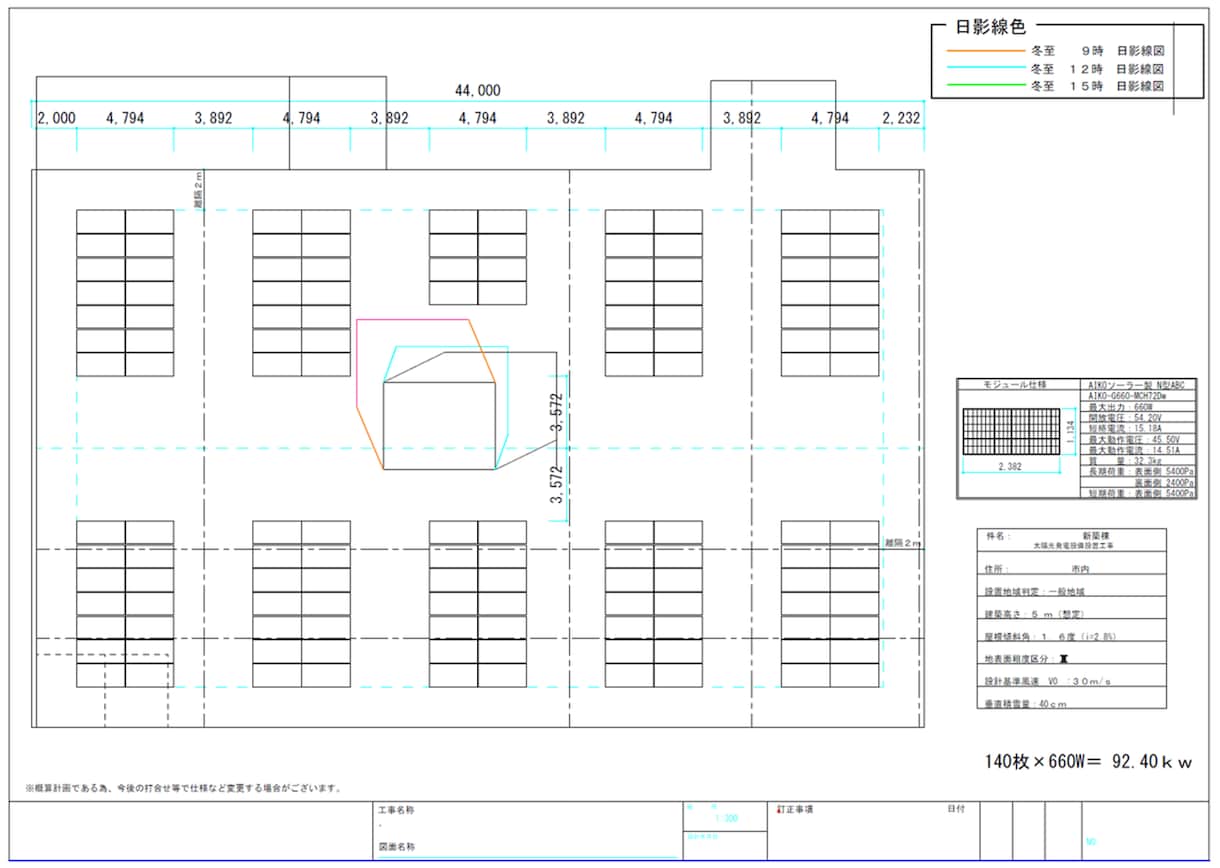Click the "質量:32.3kg" row
Screen dimensions: 1220x868
click(x=1140, y=462)
